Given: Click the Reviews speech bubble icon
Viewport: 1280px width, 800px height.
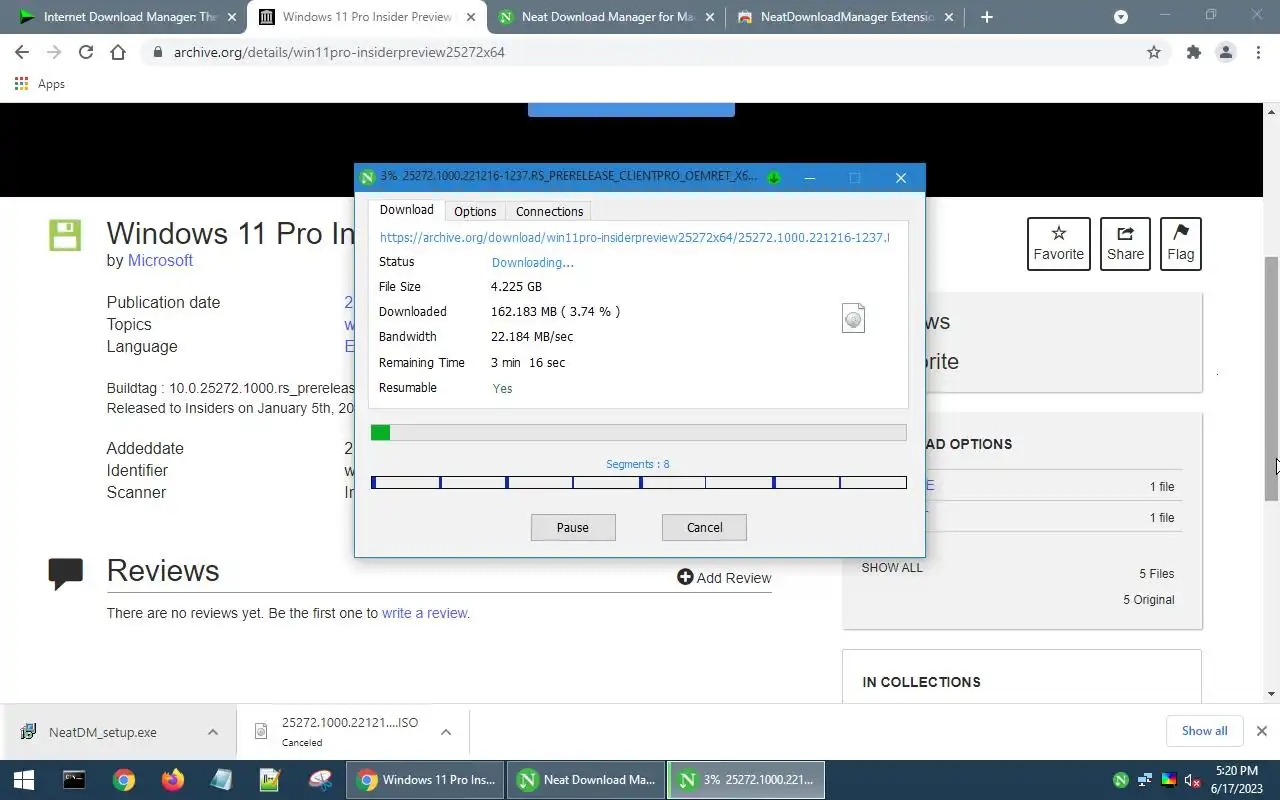Looking at the screenshot, I should click(x=66, y=573).
